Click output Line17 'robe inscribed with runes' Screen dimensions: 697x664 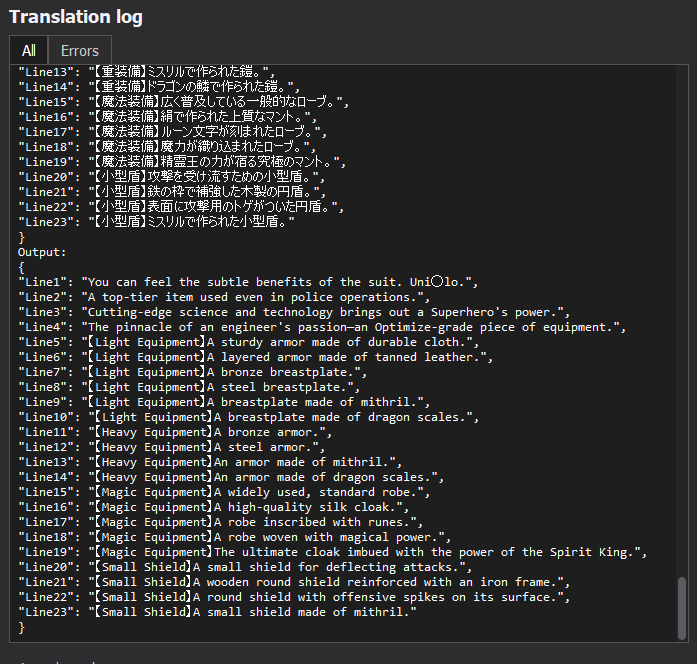[220, 522]
